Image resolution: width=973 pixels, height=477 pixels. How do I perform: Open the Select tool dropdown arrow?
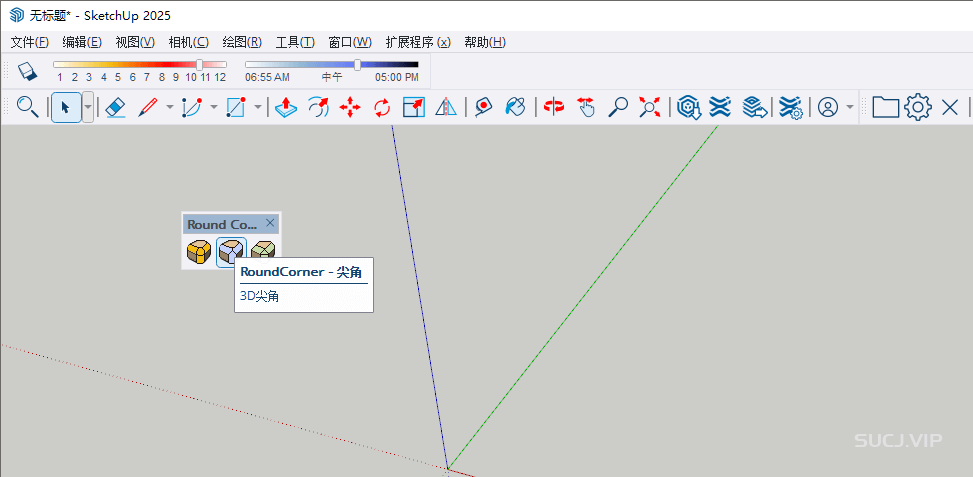(87, 107)
